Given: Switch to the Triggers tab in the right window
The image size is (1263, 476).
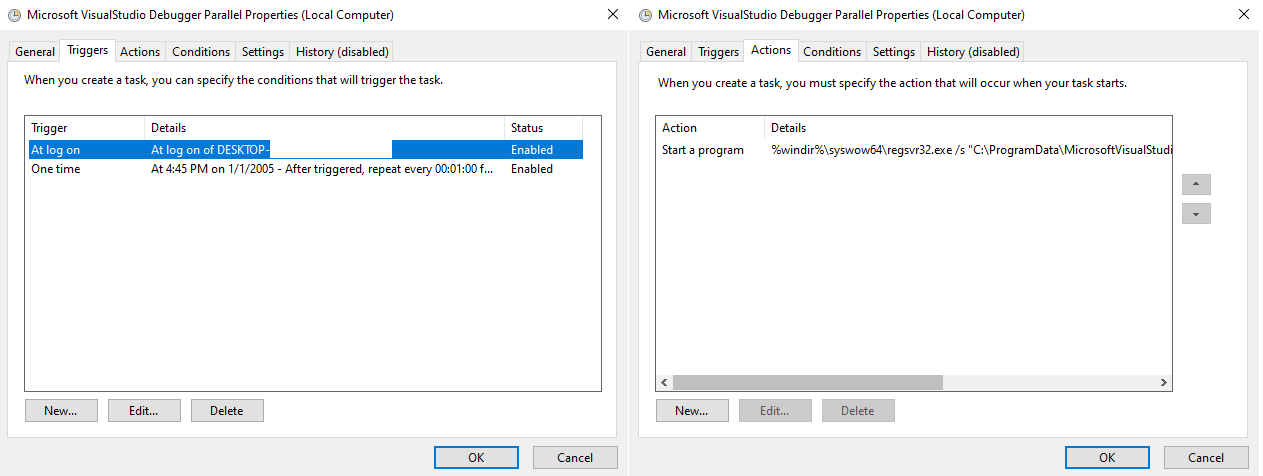Looking at the screenshot, I should [x=718, y=52].
